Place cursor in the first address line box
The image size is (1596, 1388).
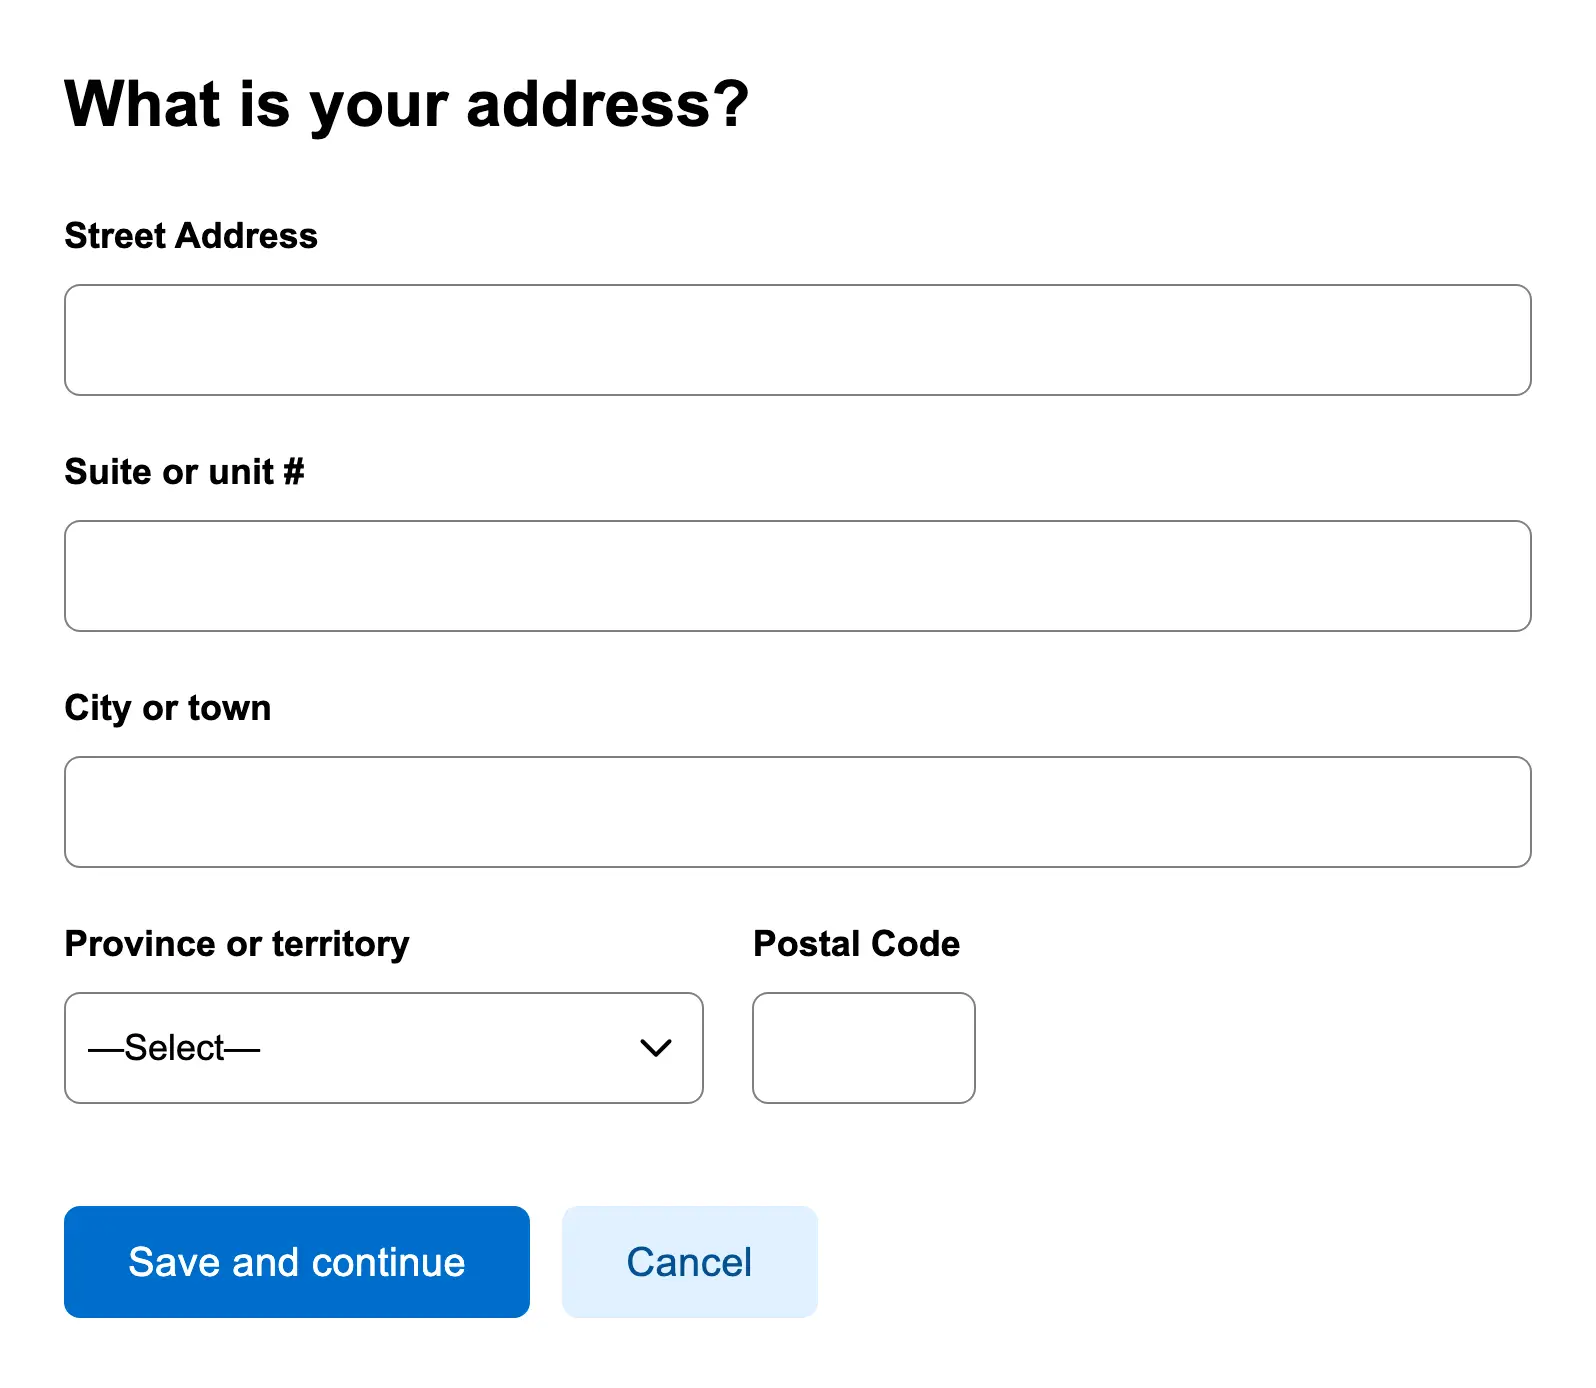[797, 340]
